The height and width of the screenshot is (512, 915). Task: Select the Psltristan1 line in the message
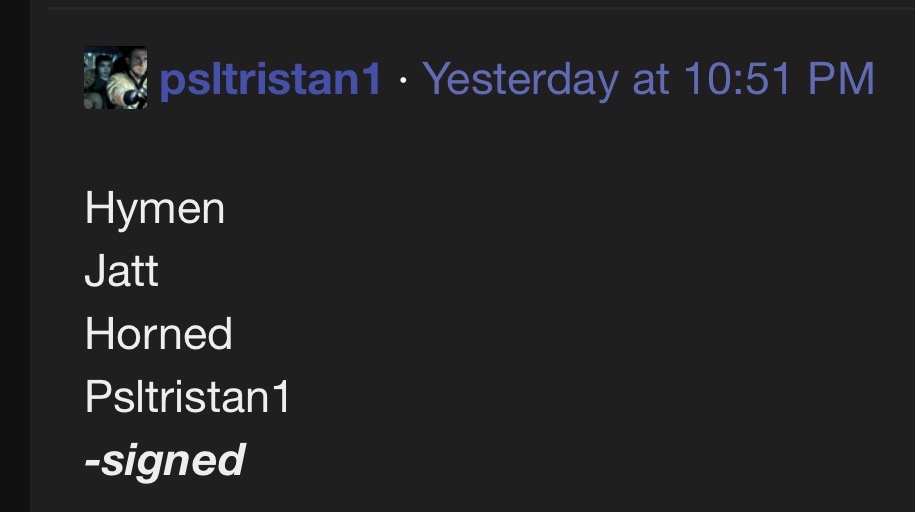187,396
